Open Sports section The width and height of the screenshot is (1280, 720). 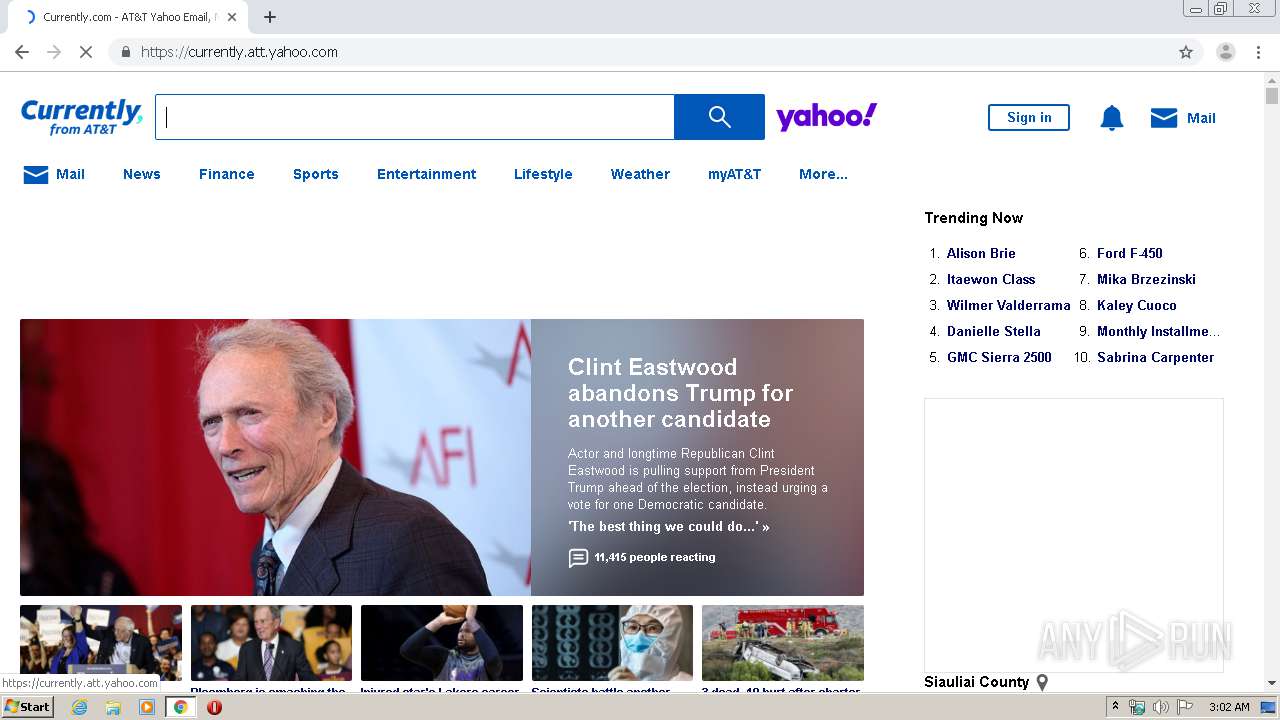point(316,174)
